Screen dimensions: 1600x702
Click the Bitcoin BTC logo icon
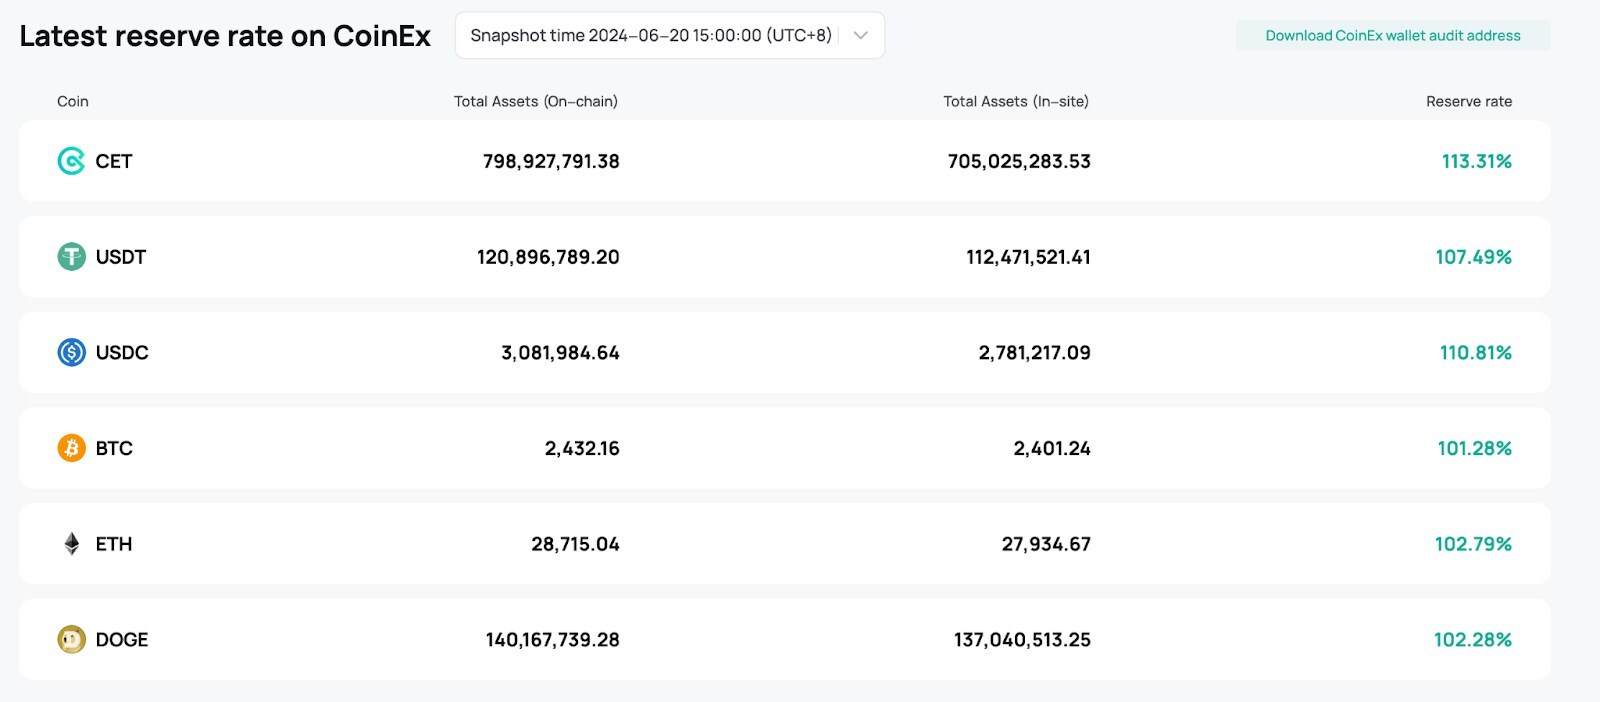coord(71,448)
